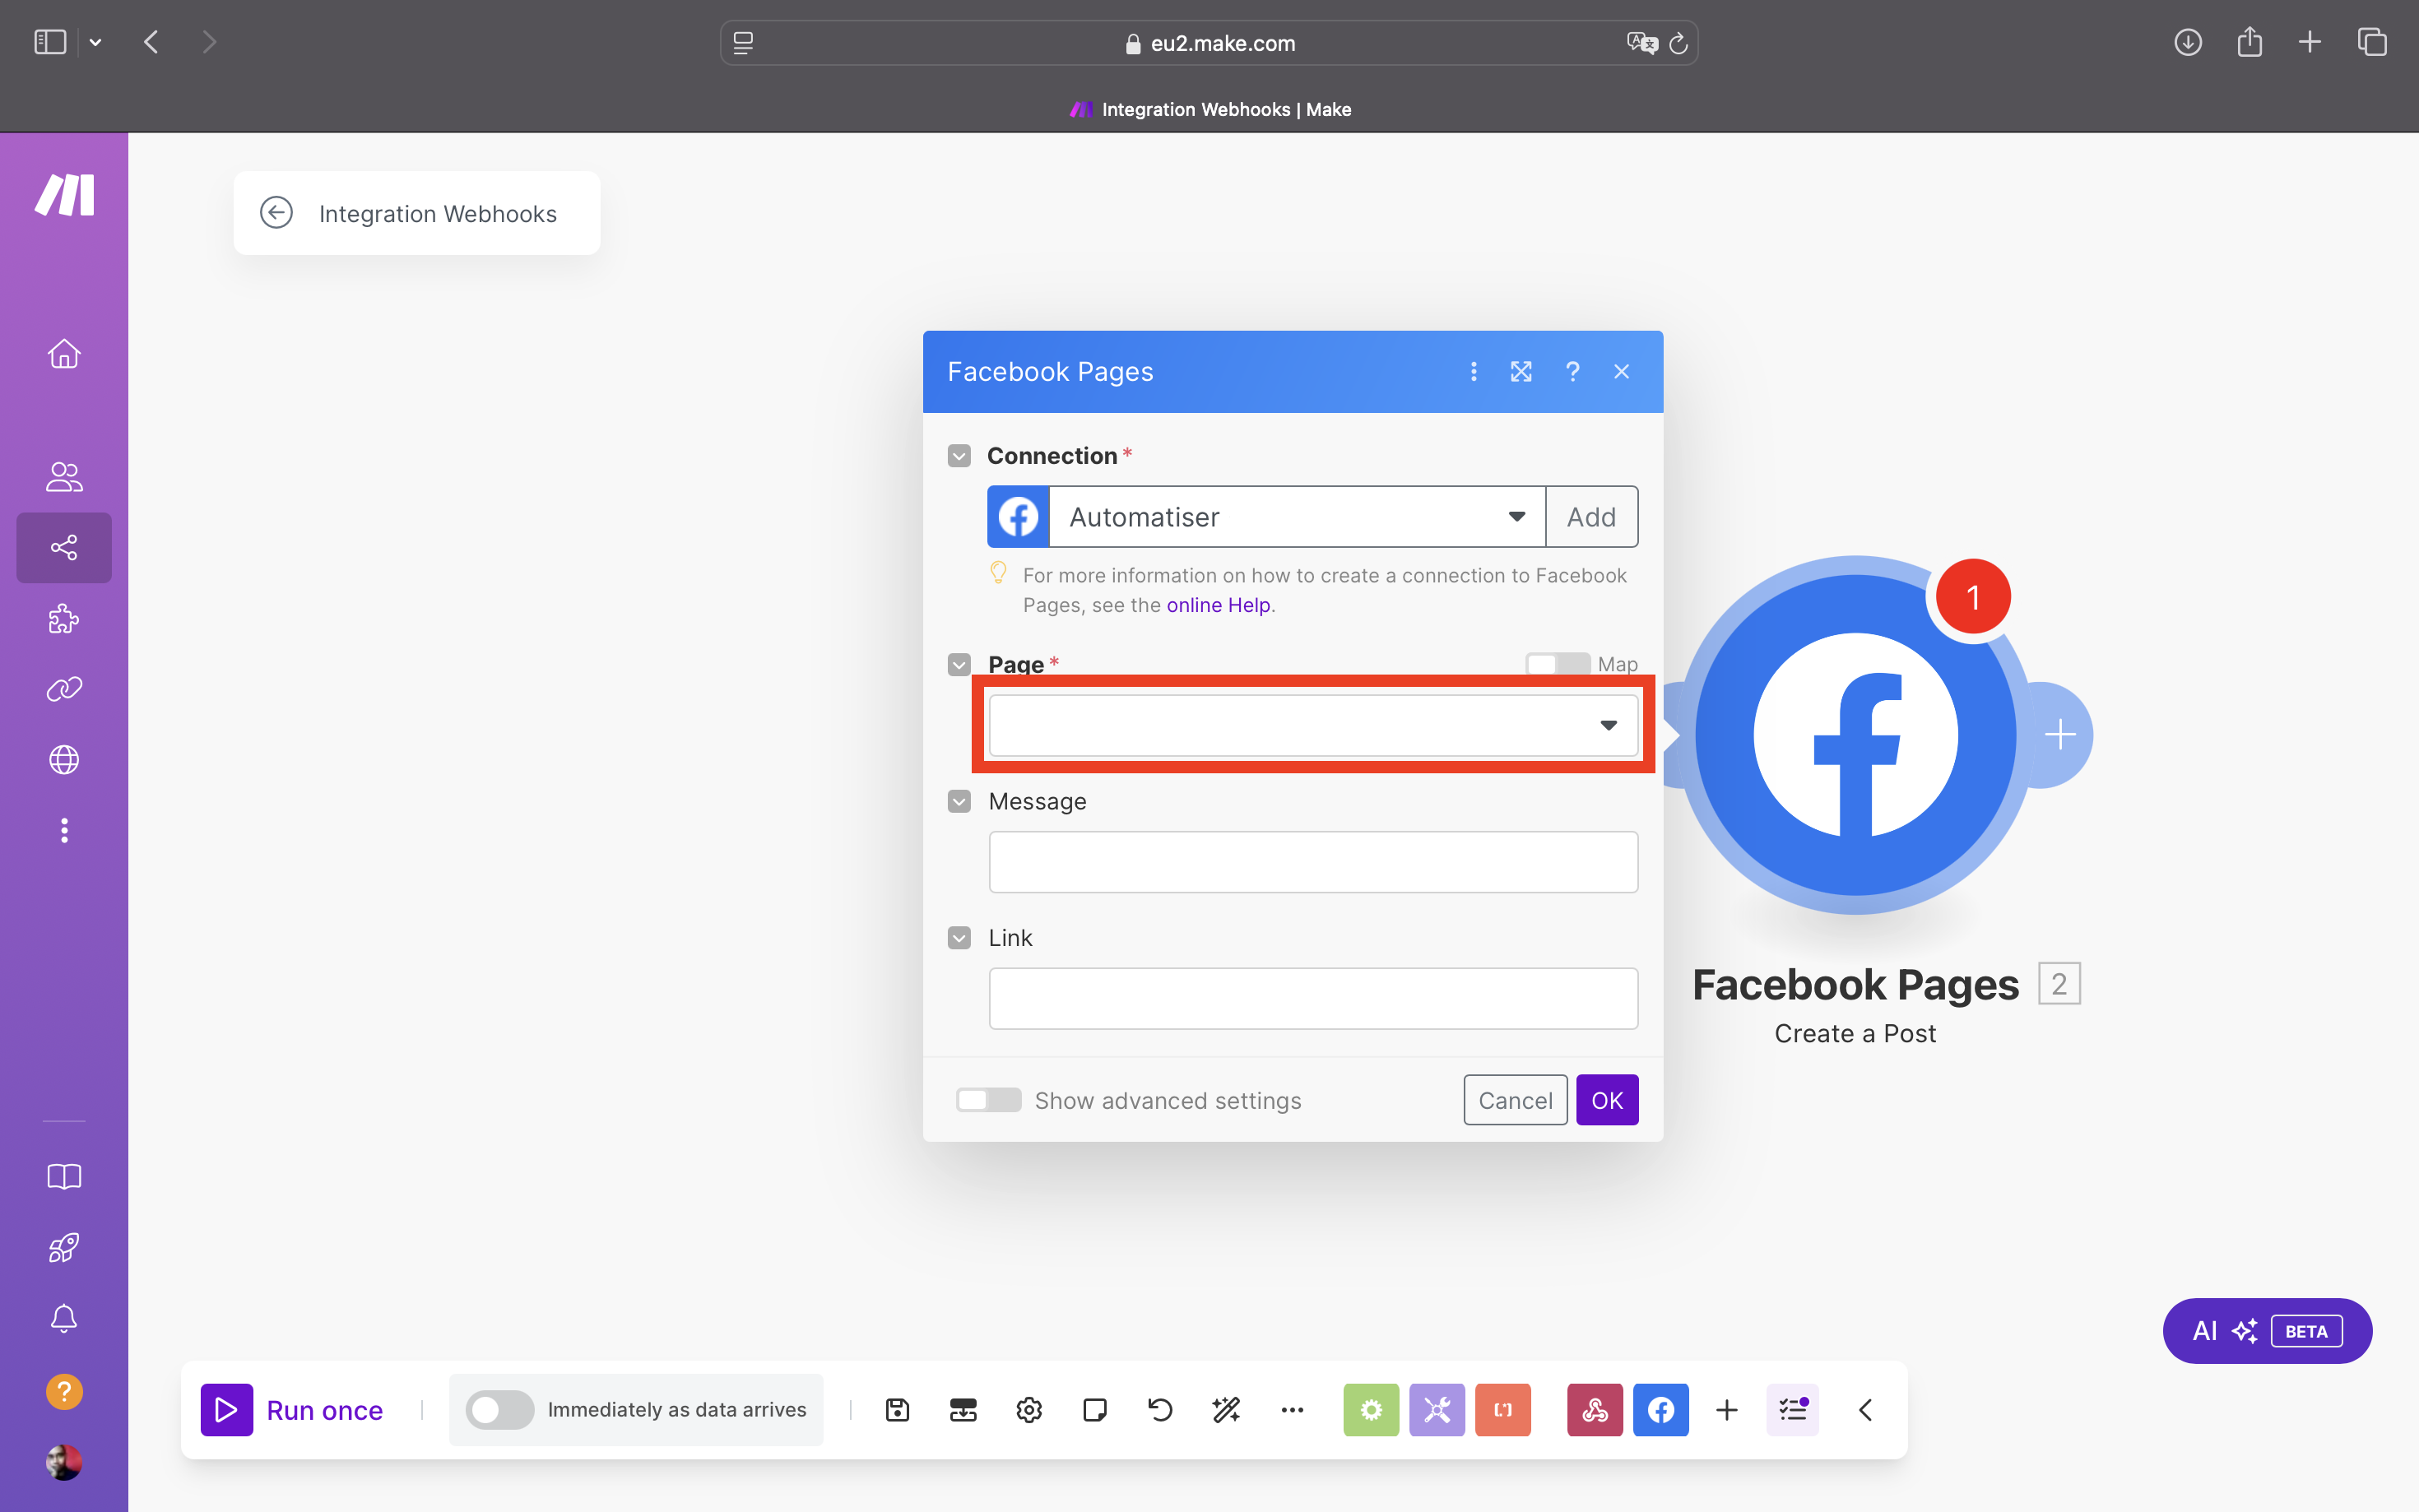Viewport: 2419px width, 1512px height.
Task: Click the Run once button
Action: click(x=292, y=1409)
